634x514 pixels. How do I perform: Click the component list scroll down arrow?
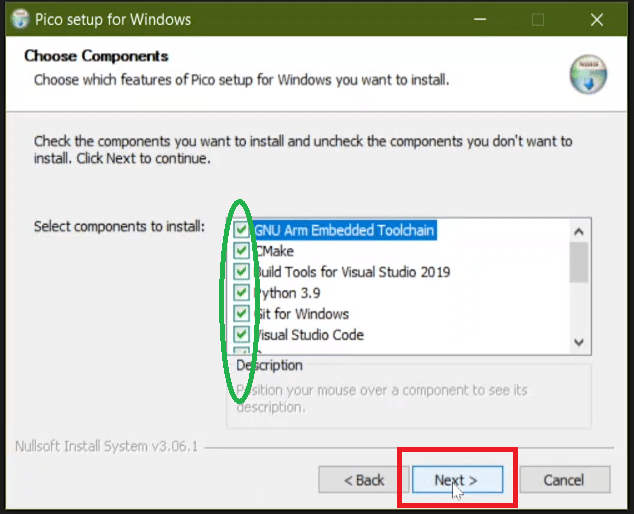coord(579,343)
